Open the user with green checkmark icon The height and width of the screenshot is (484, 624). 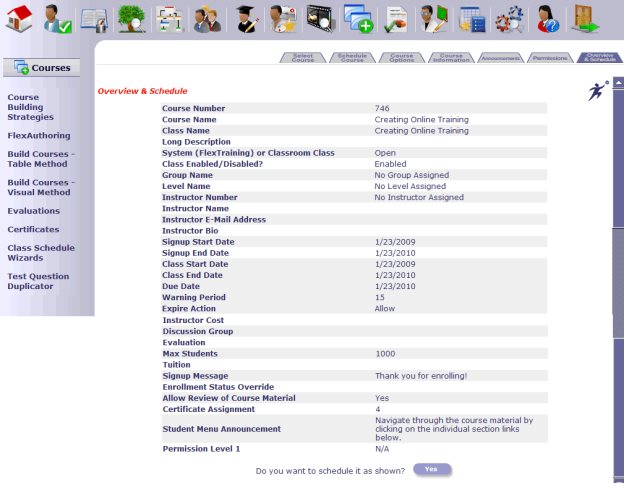(x=57, y=19)
